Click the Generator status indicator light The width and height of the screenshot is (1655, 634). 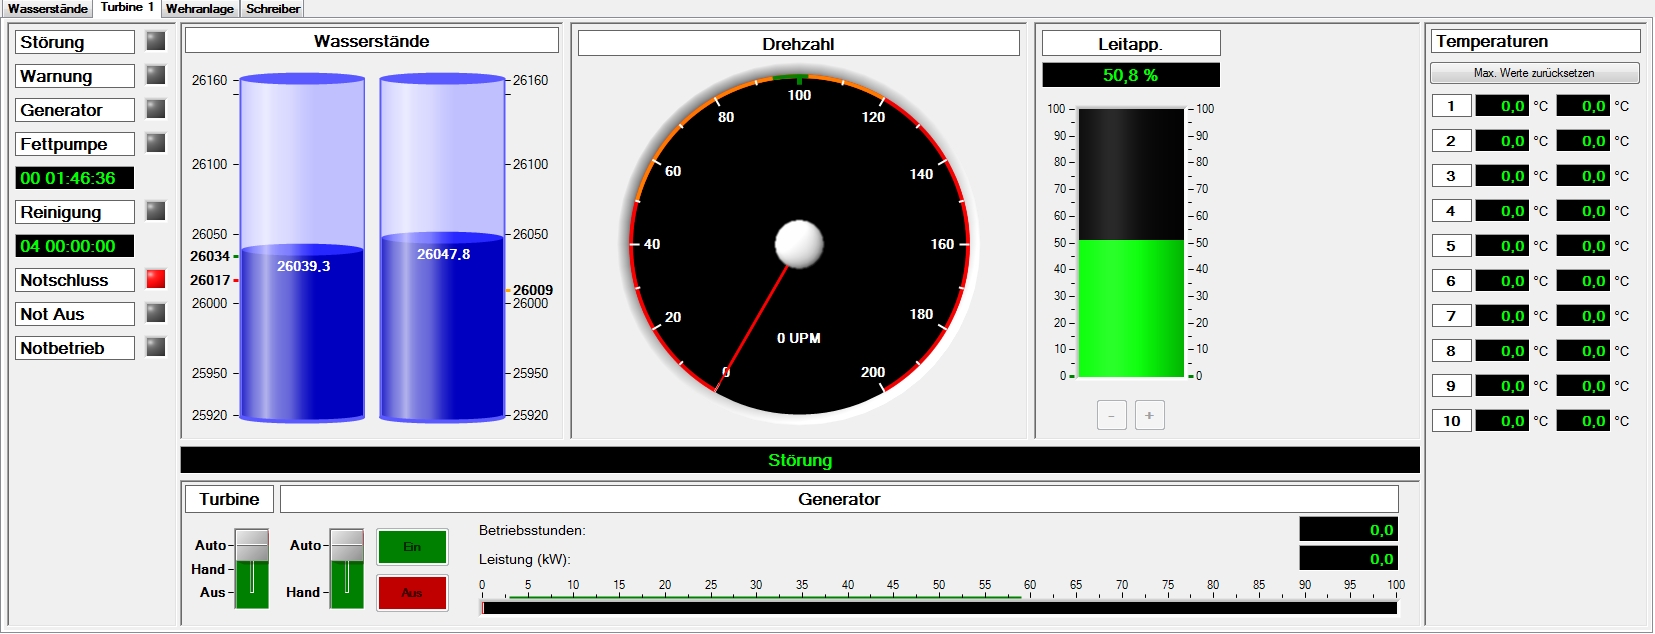point(155,109)
